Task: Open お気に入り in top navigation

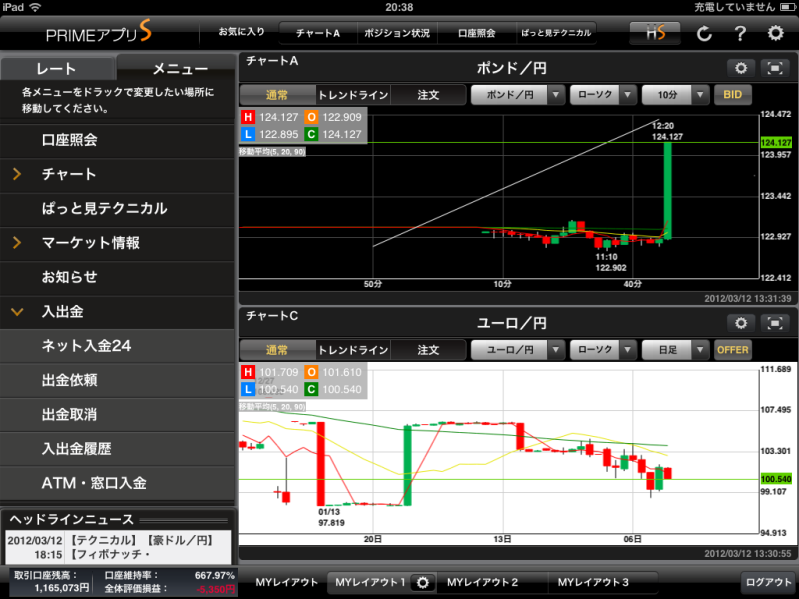Action: (242, 32)
